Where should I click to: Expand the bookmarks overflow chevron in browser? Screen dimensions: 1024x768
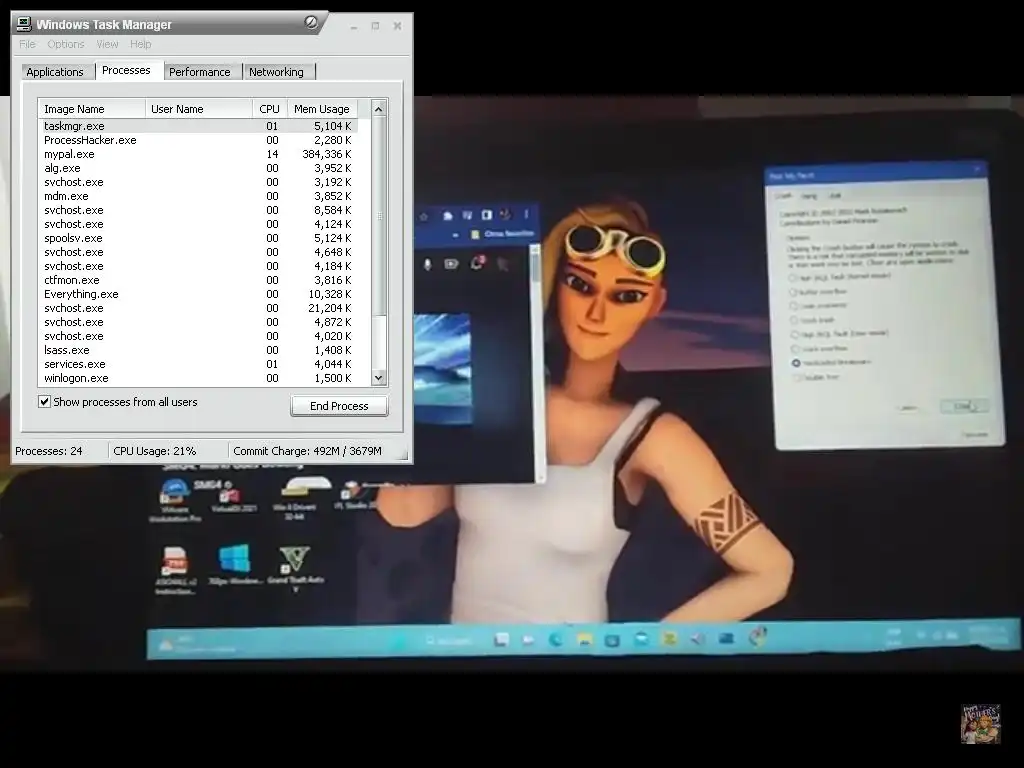click(x=455, y=234)
